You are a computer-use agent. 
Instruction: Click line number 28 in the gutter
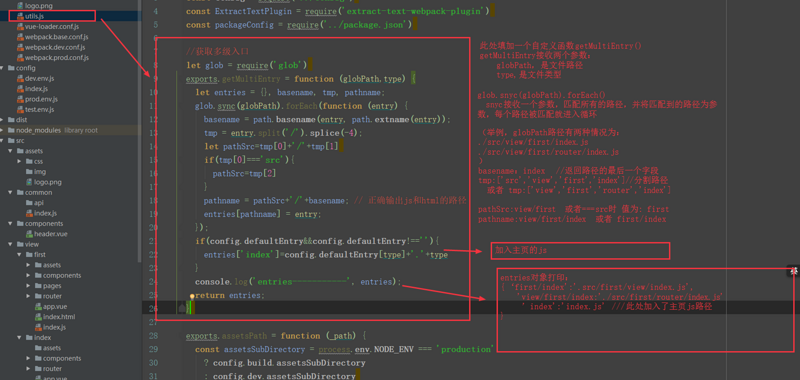pos(154,336)
